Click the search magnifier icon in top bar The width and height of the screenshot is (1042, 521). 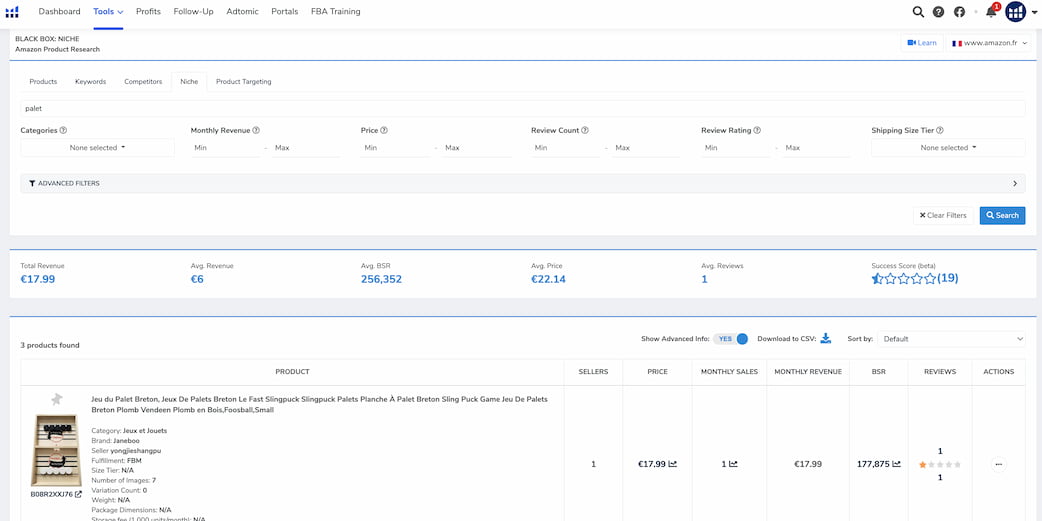(918, 11)
